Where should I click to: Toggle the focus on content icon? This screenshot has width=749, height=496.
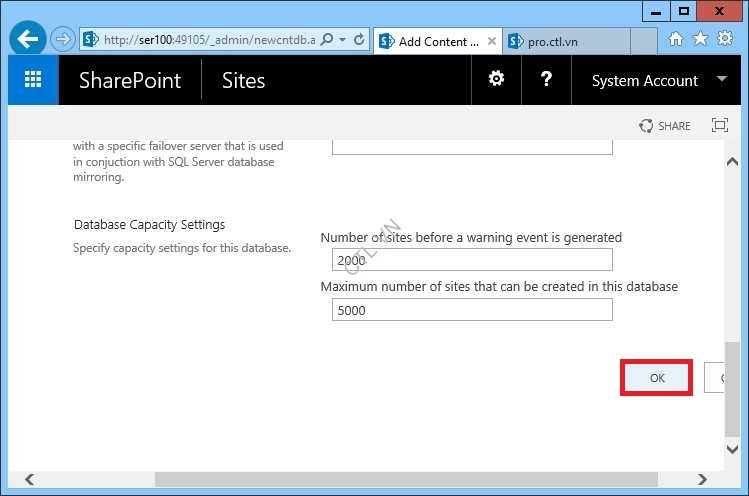coord(719,125)
